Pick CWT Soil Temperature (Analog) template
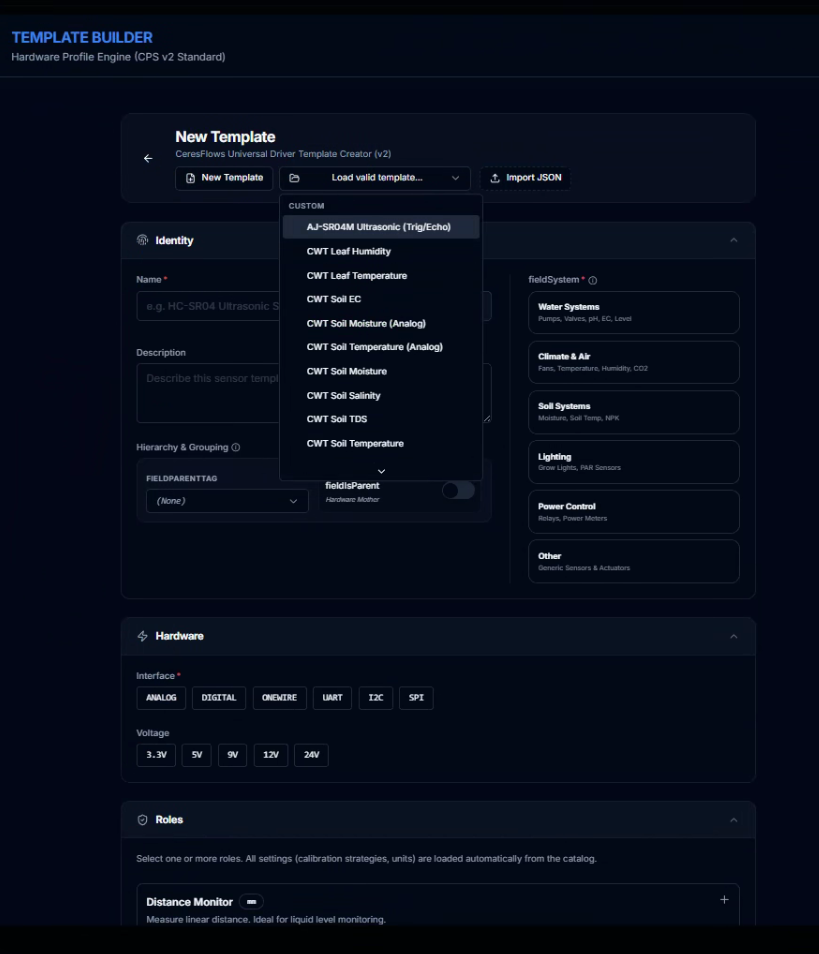The image size is (819, 954). 381,347
